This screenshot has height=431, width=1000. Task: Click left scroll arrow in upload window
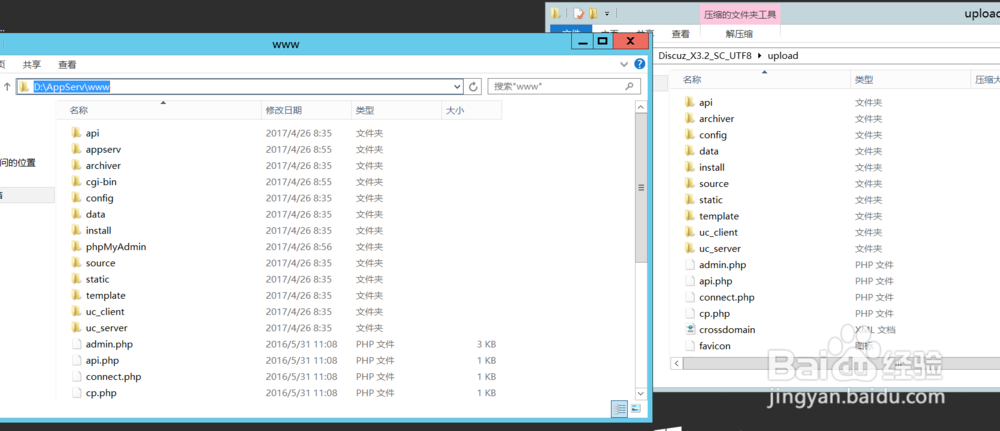point(675,363)
